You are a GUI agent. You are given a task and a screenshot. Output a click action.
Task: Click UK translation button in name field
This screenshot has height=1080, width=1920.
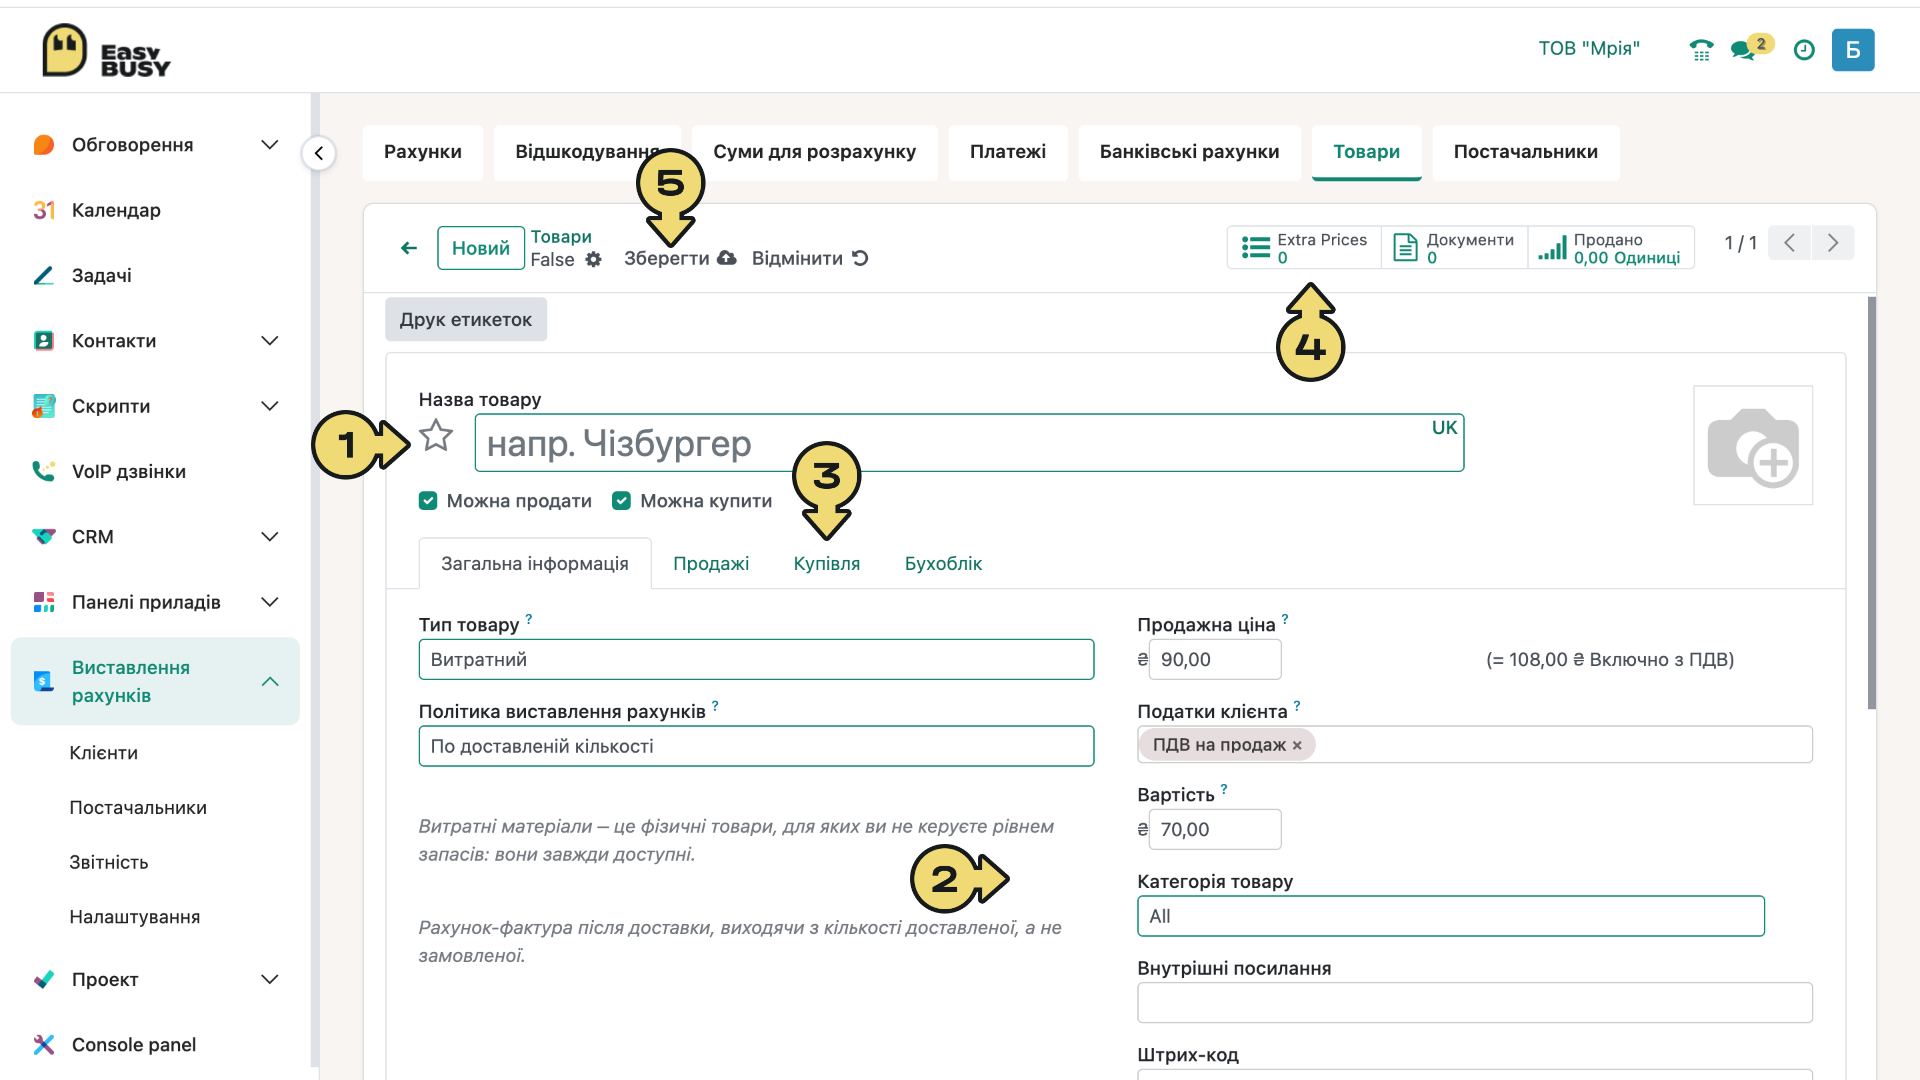click(x=1444, y=428)
